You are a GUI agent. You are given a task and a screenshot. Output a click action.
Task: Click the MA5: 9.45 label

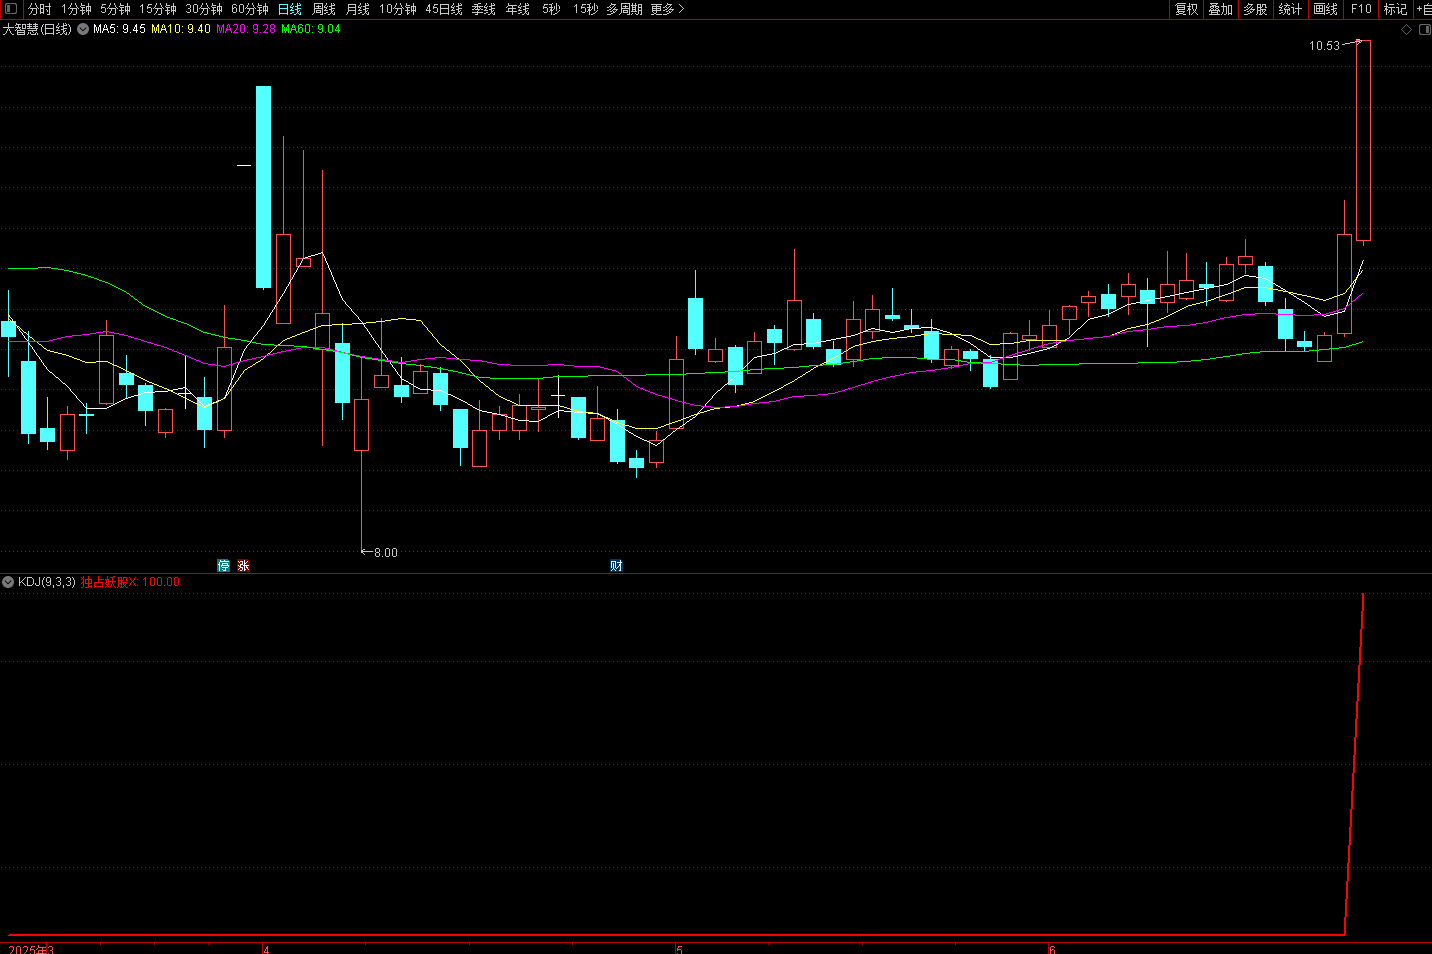119,29
